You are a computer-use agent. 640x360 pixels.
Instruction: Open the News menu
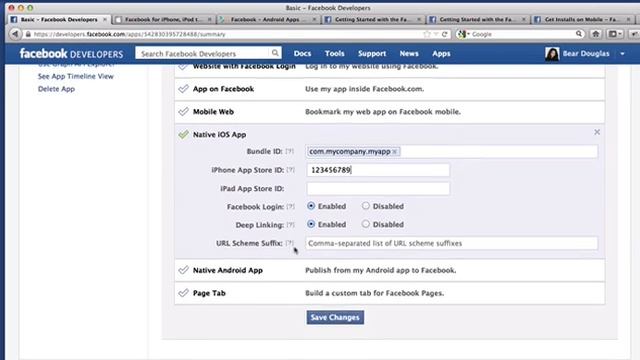click(x=409, y=53)
